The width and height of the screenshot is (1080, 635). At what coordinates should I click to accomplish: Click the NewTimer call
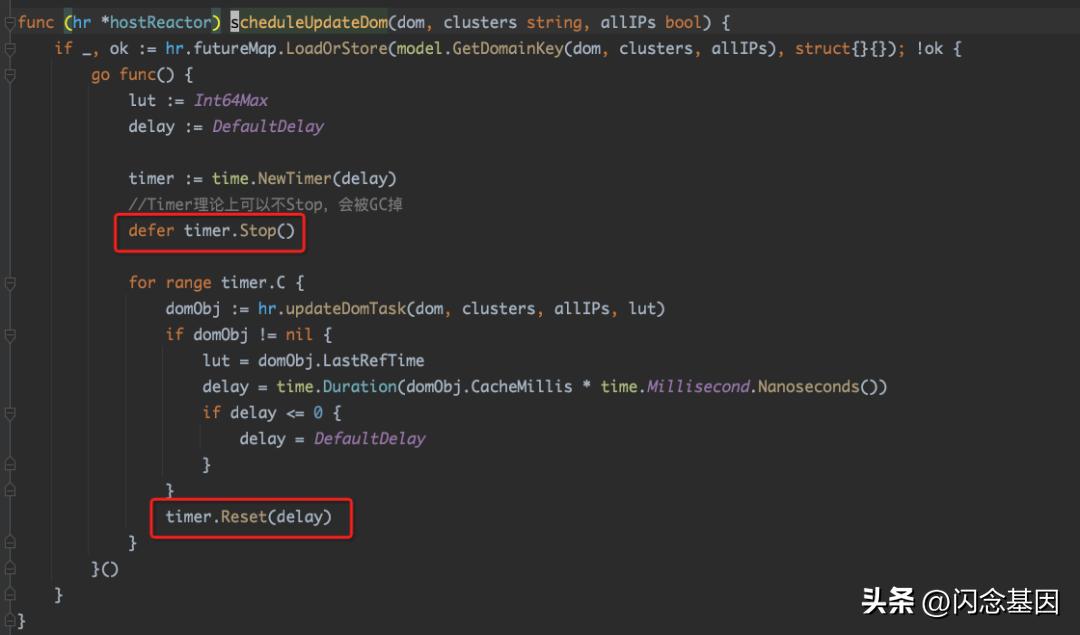[295, 178]
